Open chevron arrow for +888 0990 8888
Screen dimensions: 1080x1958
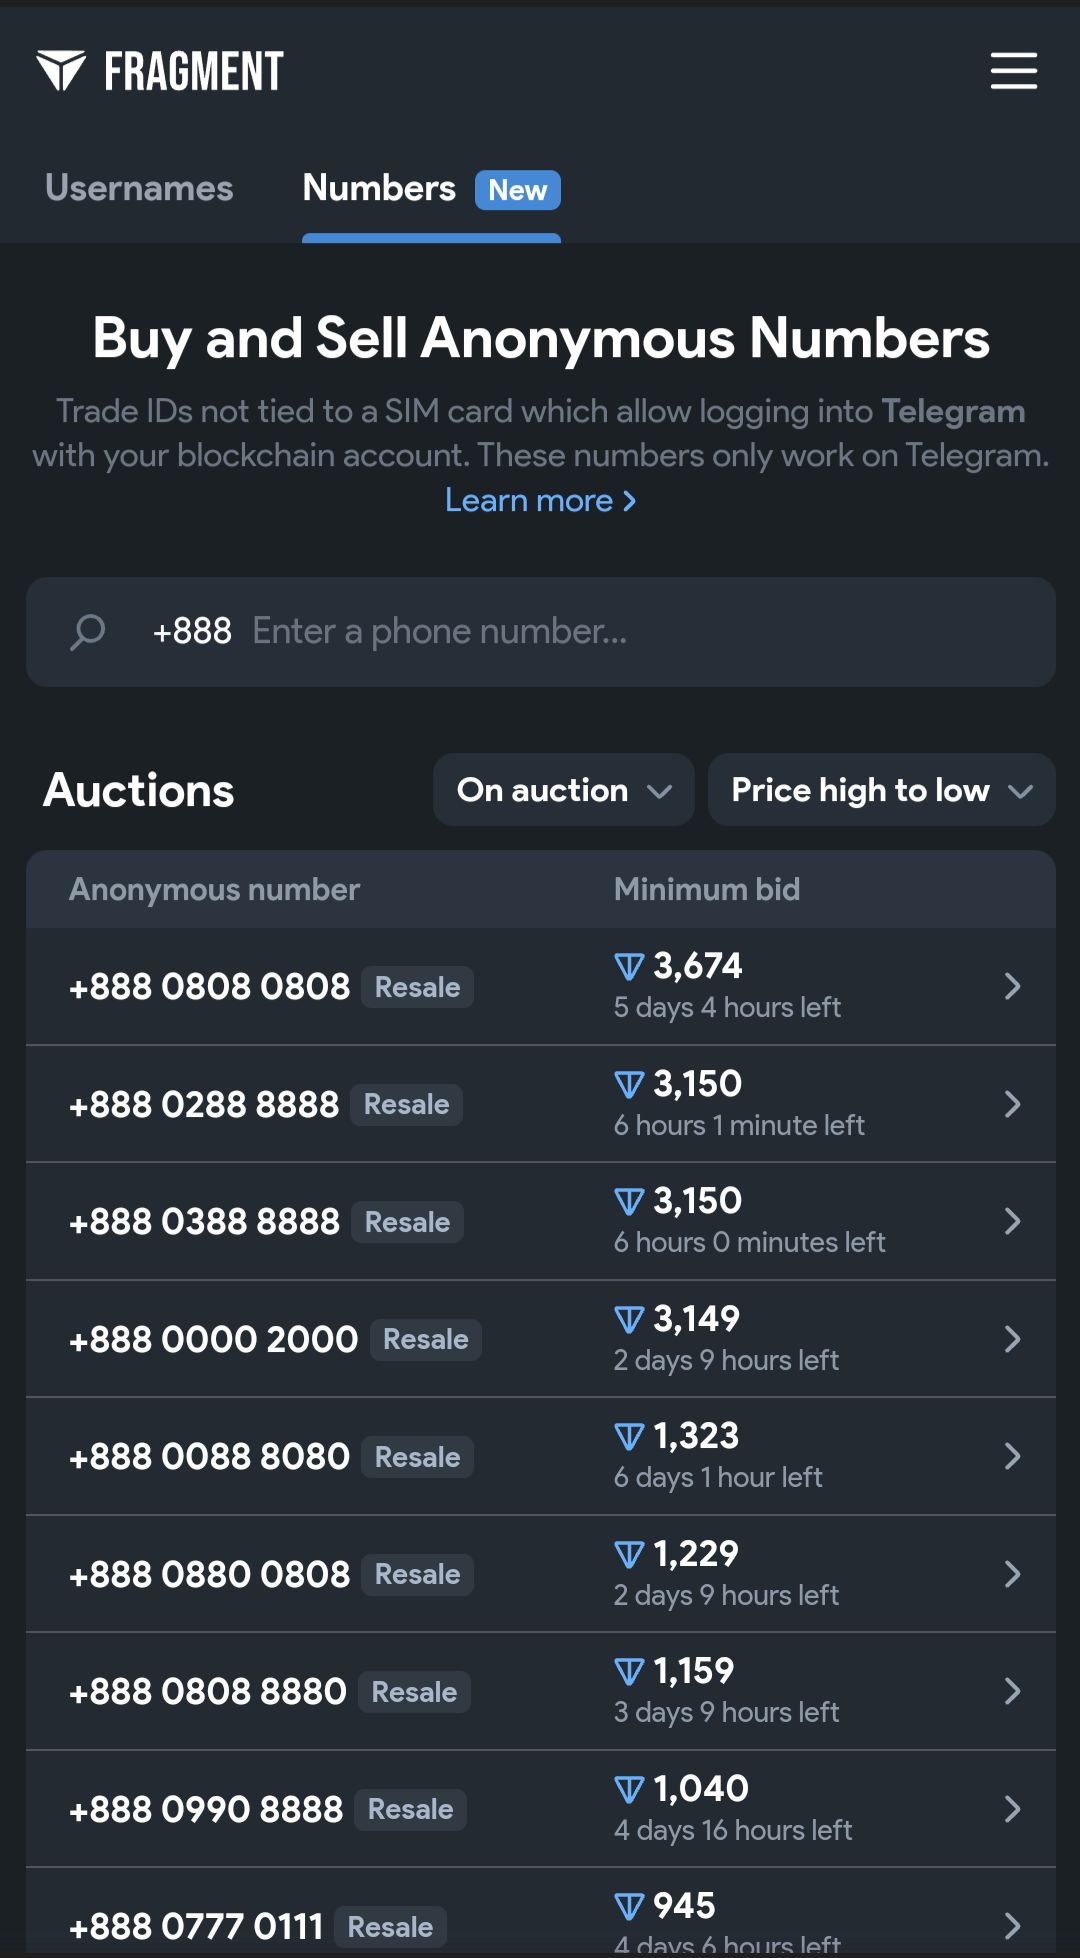(x=1012, y=1809)
